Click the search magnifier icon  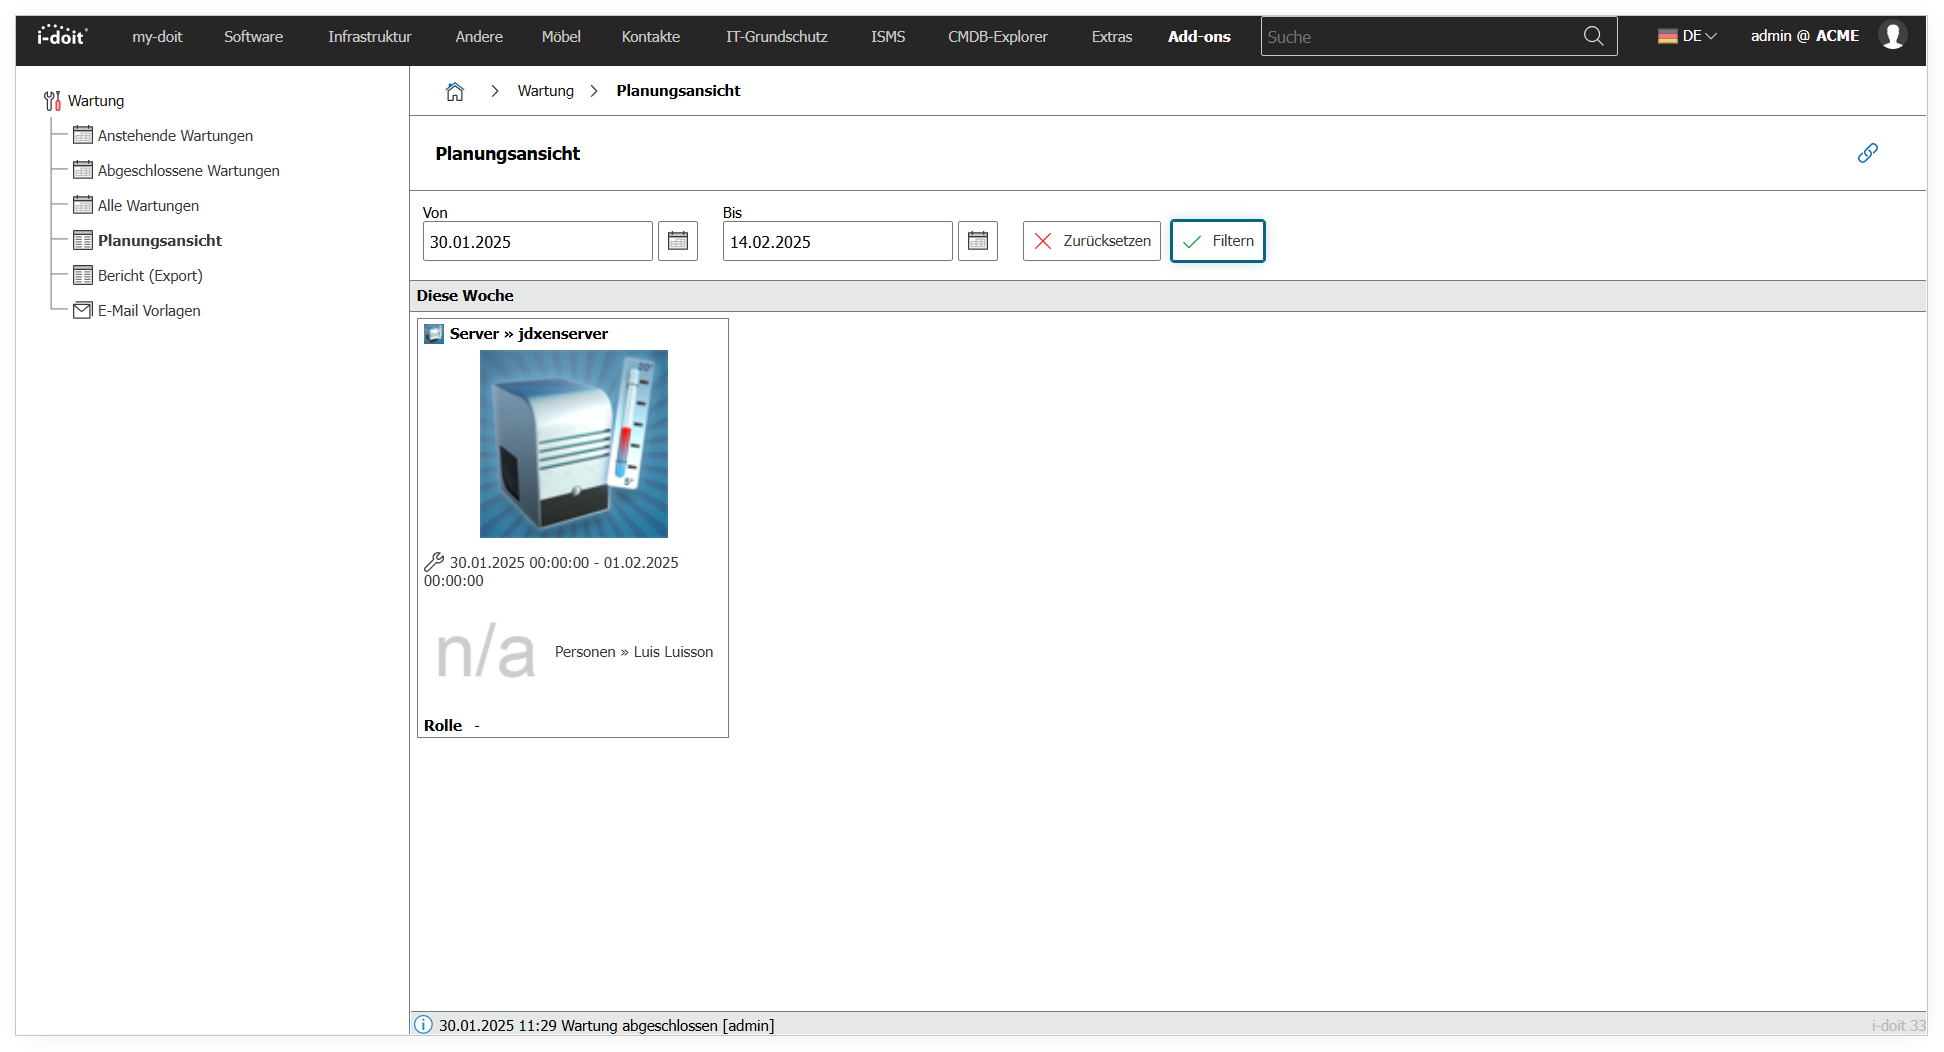1593,37
